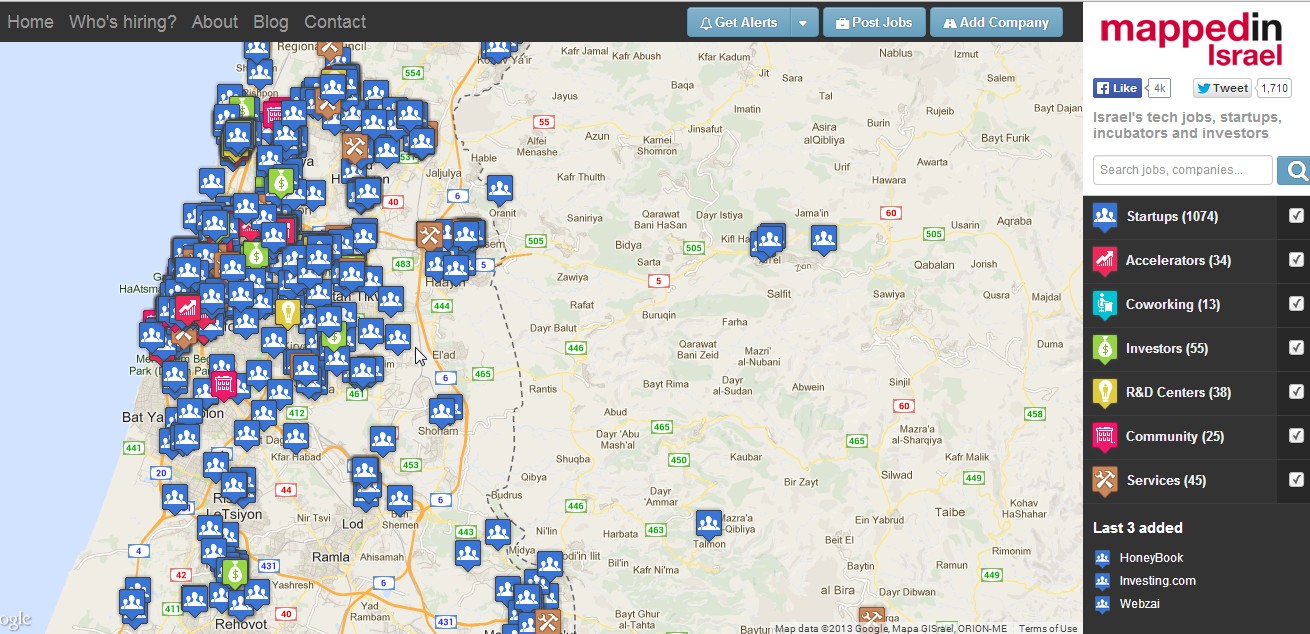Toggle the Accelerators checkbox off
Viewport: 1310px width, 634px height.
click(1296, 260)
